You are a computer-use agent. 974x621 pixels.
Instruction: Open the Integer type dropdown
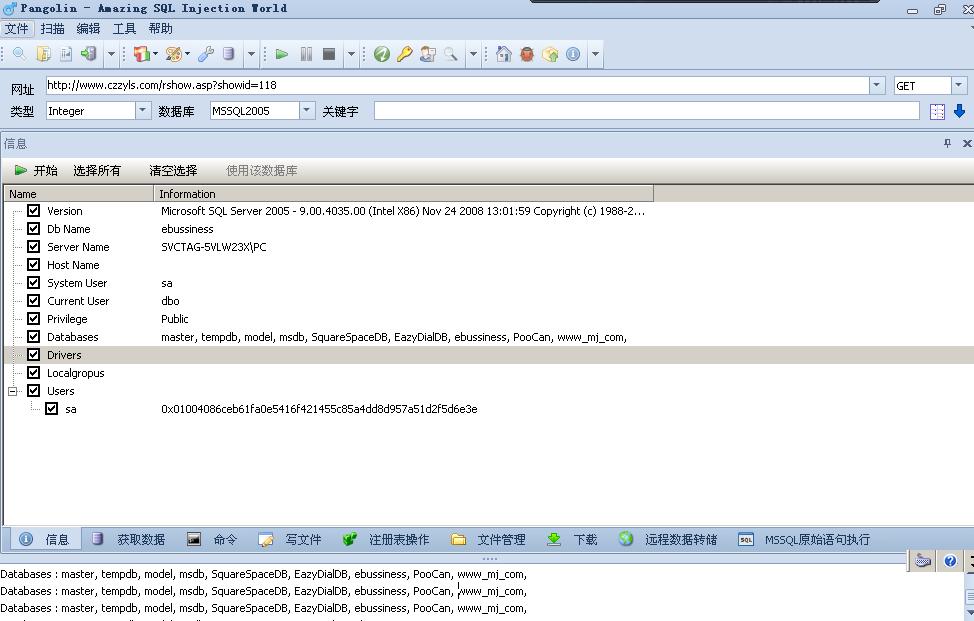142,111
